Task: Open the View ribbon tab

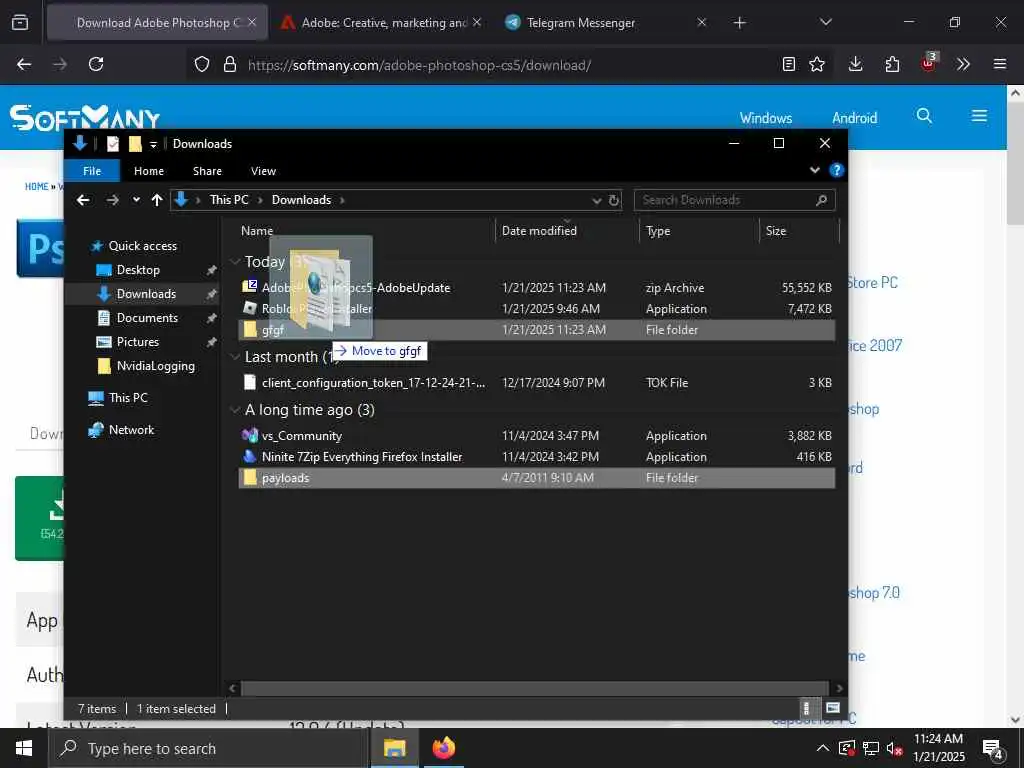Action: (263, 170)
